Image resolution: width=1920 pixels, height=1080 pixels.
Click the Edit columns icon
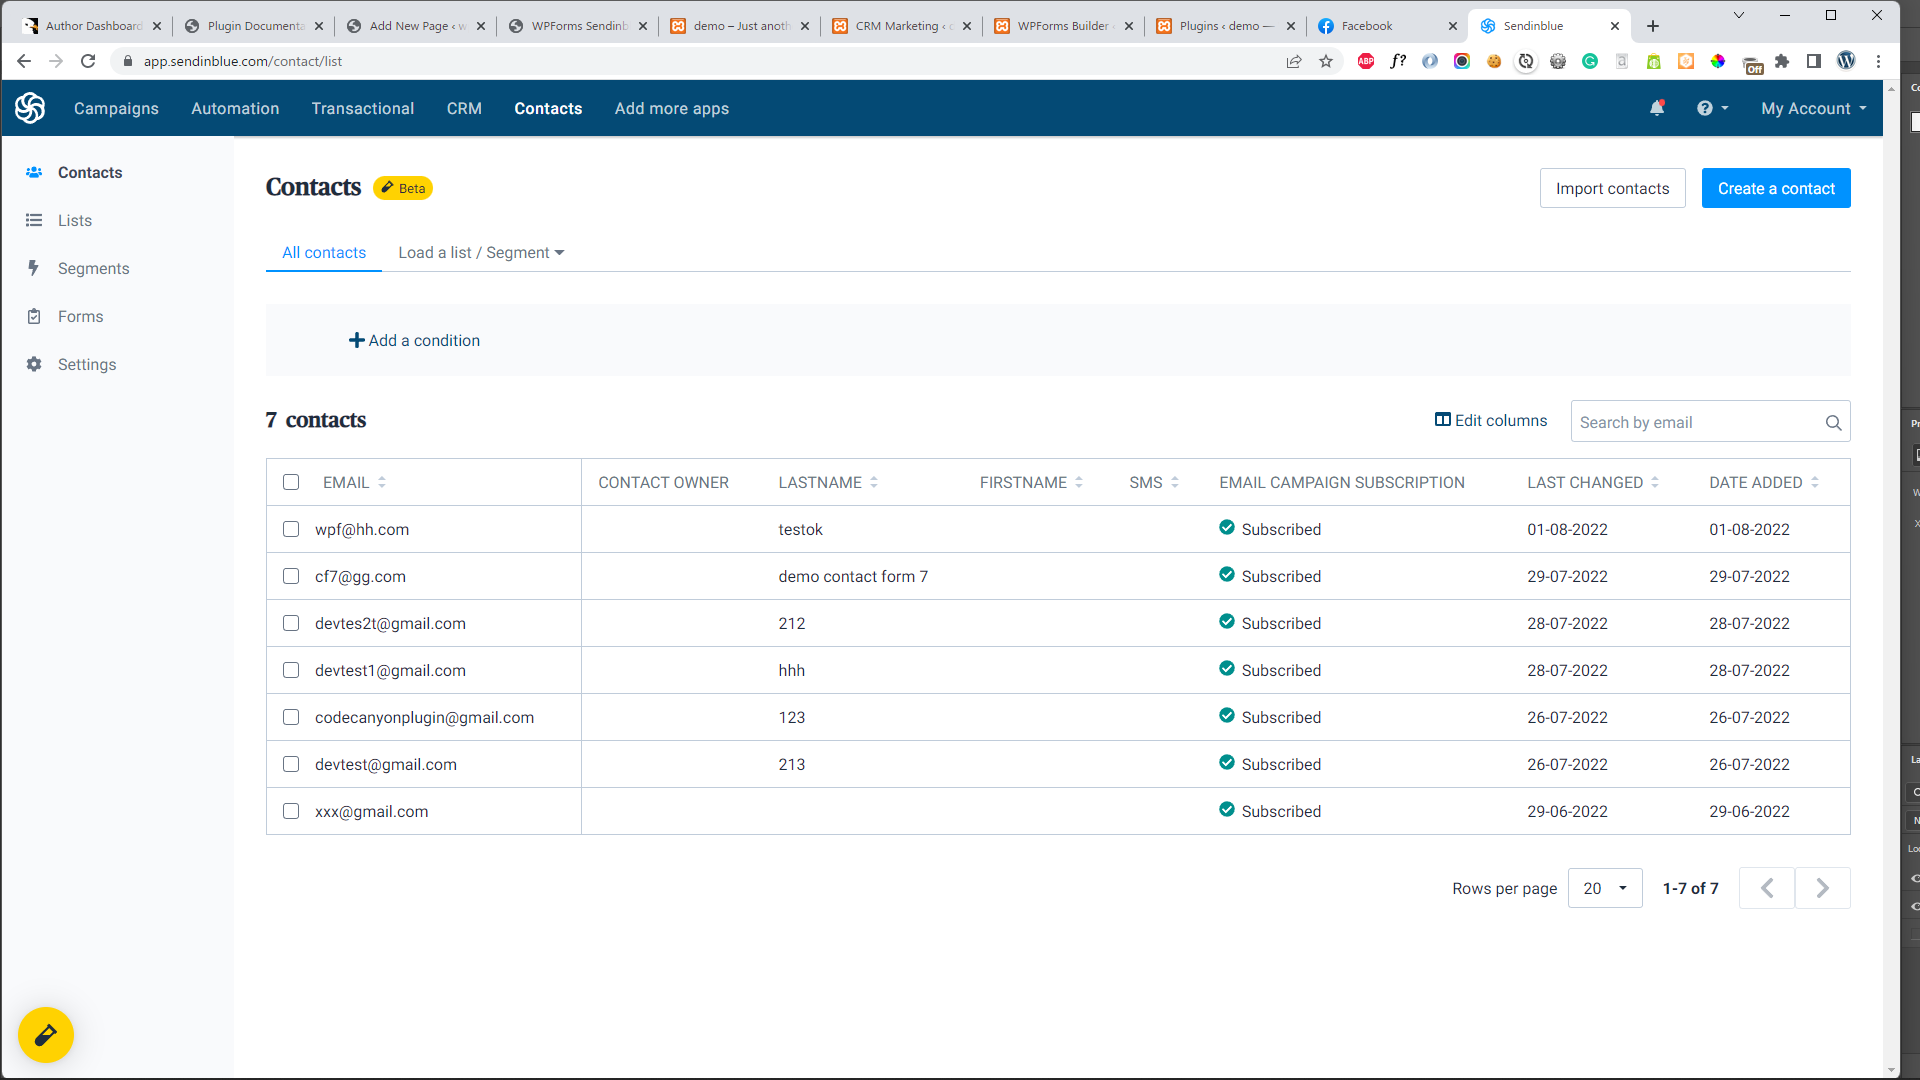coord(1442,420)
